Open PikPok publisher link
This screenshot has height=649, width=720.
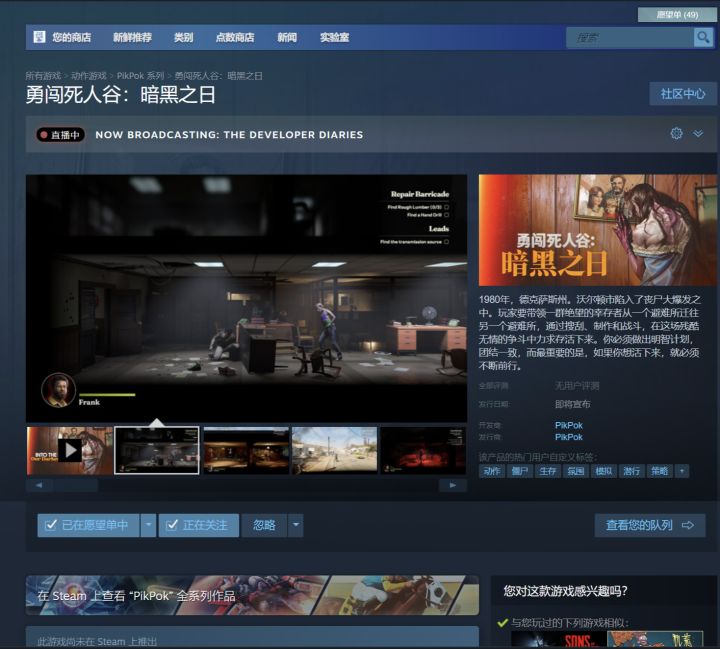click(568, 437)
